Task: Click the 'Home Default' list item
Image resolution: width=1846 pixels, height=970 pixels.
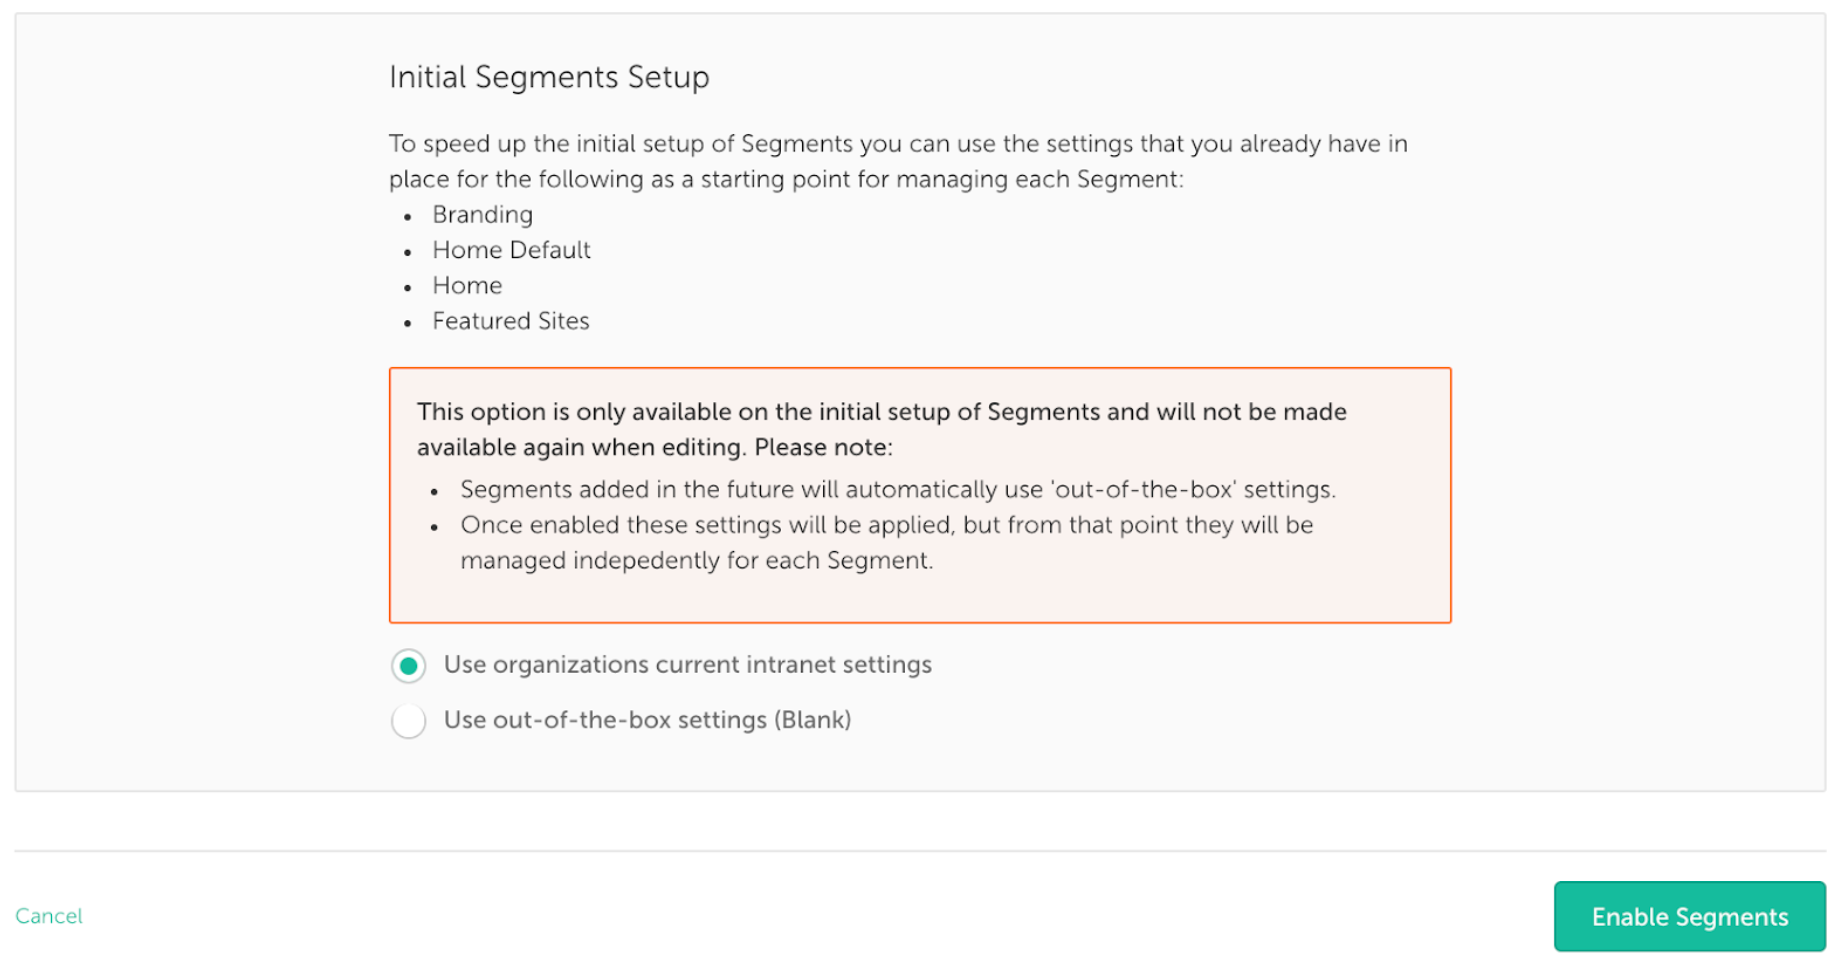Action: click(x=511, y=250)
